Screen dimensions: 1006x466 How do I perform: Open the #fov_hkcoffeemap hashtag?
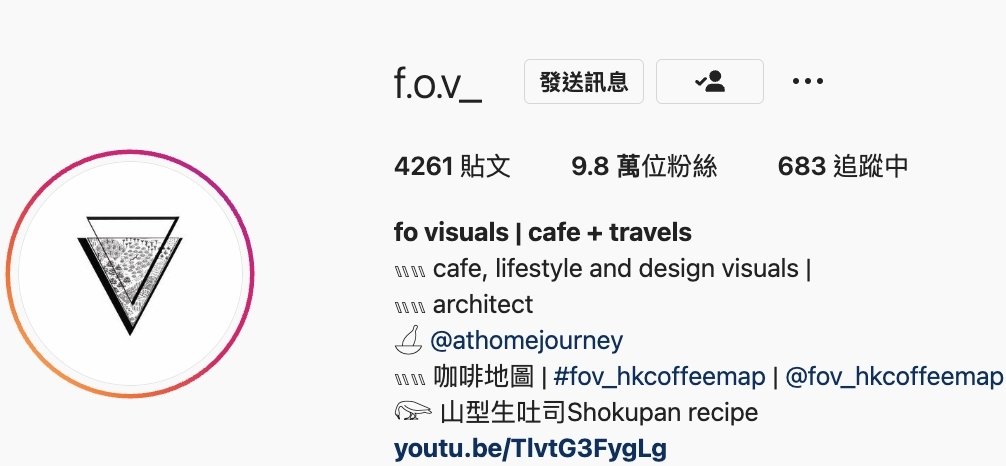[659, 377]
